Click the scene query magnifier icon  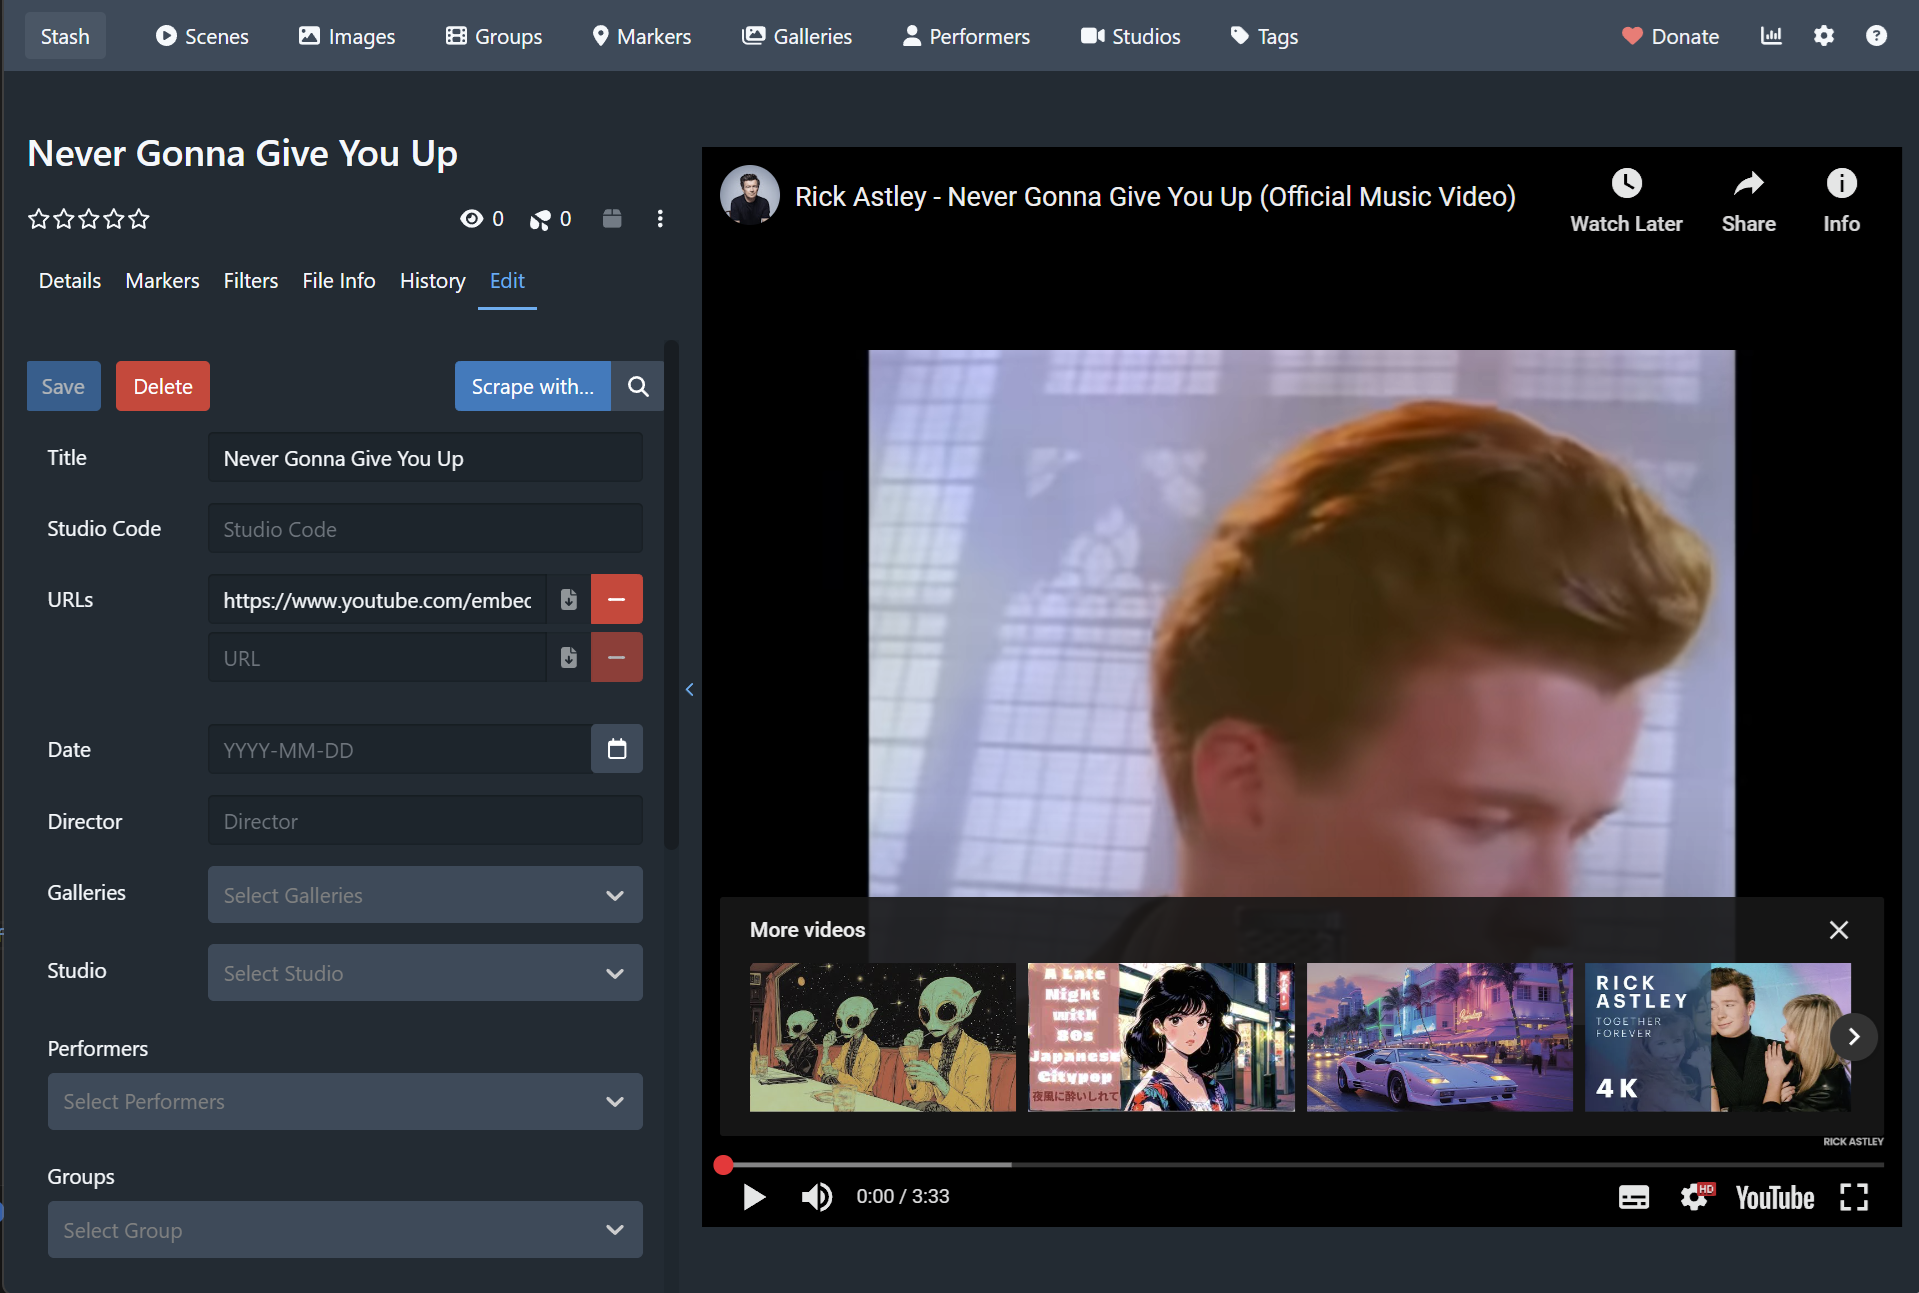(x=638, y=386)
